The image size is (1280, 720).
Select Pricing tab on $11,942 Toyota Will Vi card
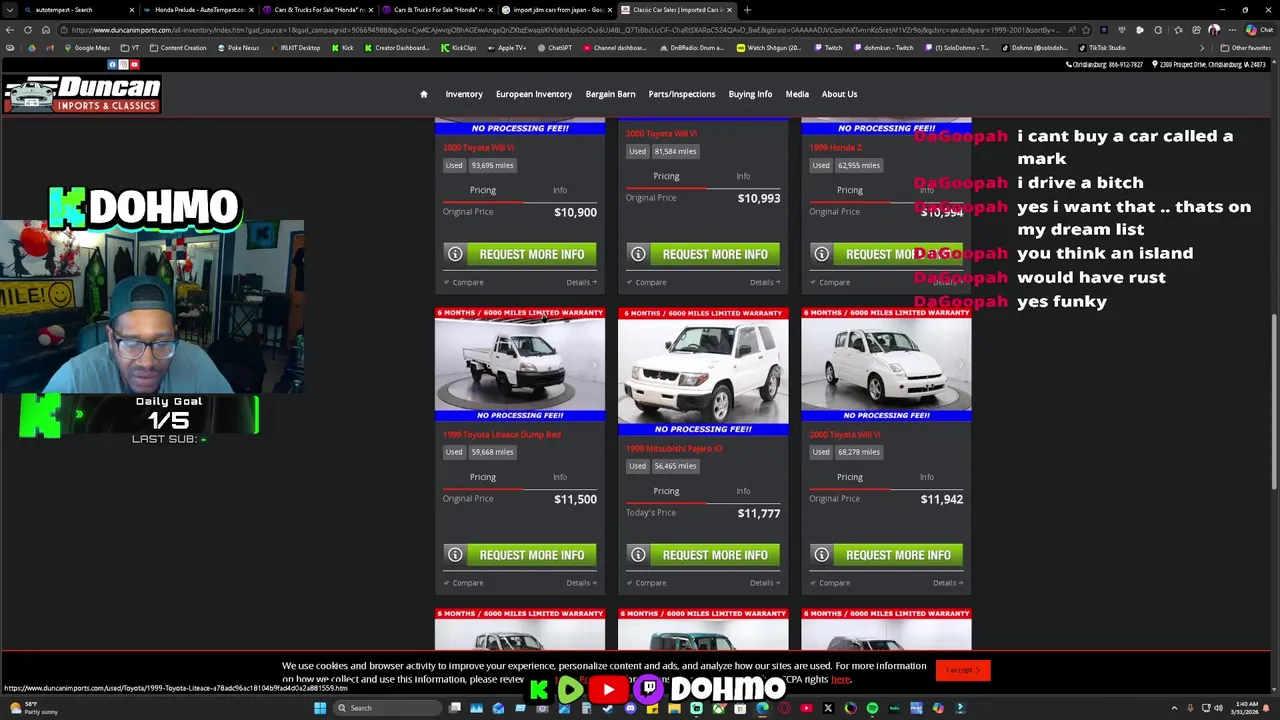point(849,477)
